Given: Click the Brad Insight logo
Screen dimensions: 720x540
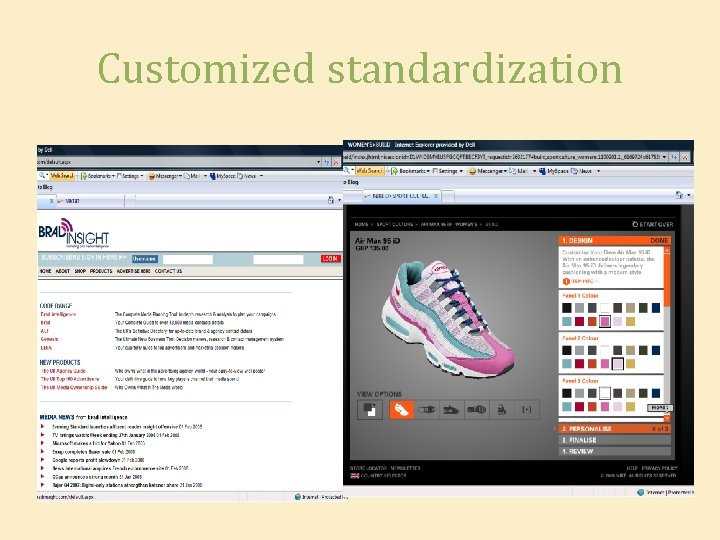Looking at the screenshot, I should click(x=73, y=233).
